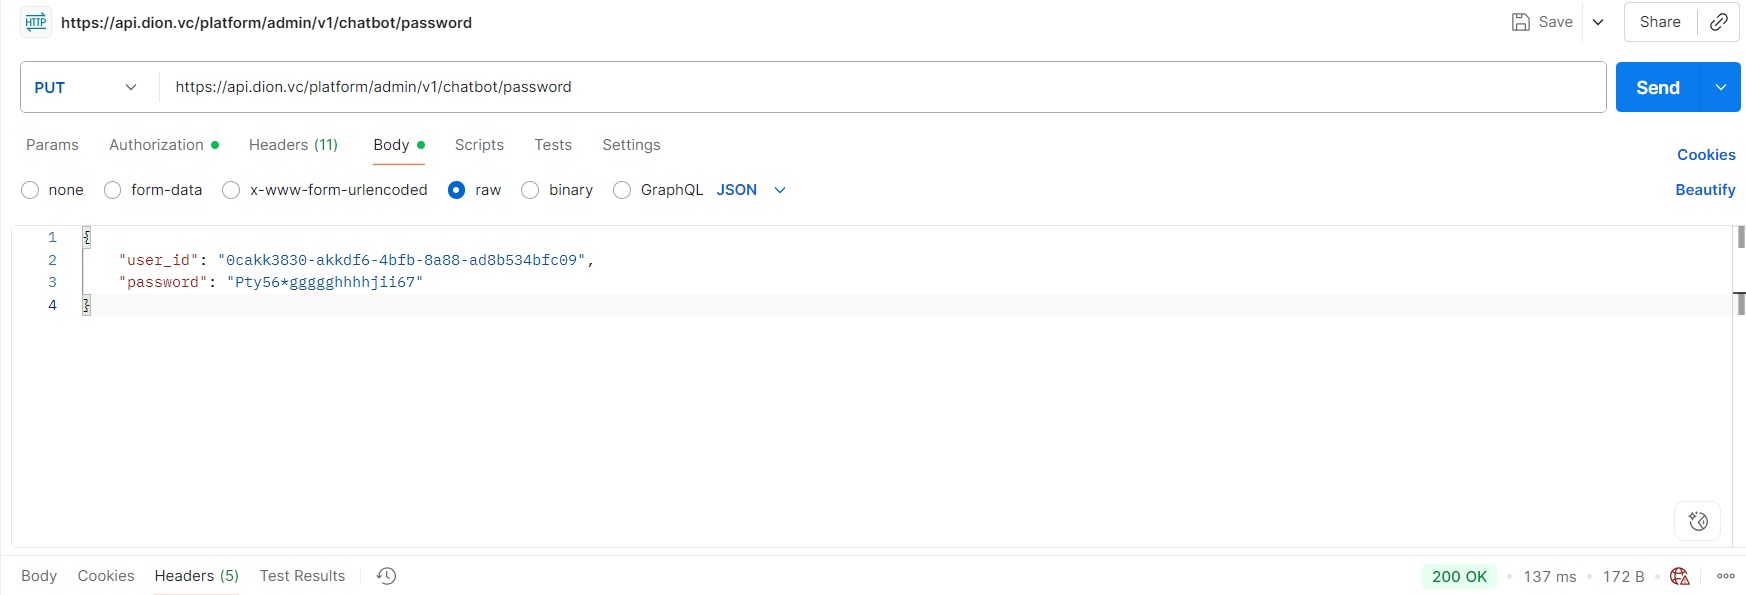Click the AI assistant icon in editor
Viewport: 1746px width, 595px height.
1697,521
